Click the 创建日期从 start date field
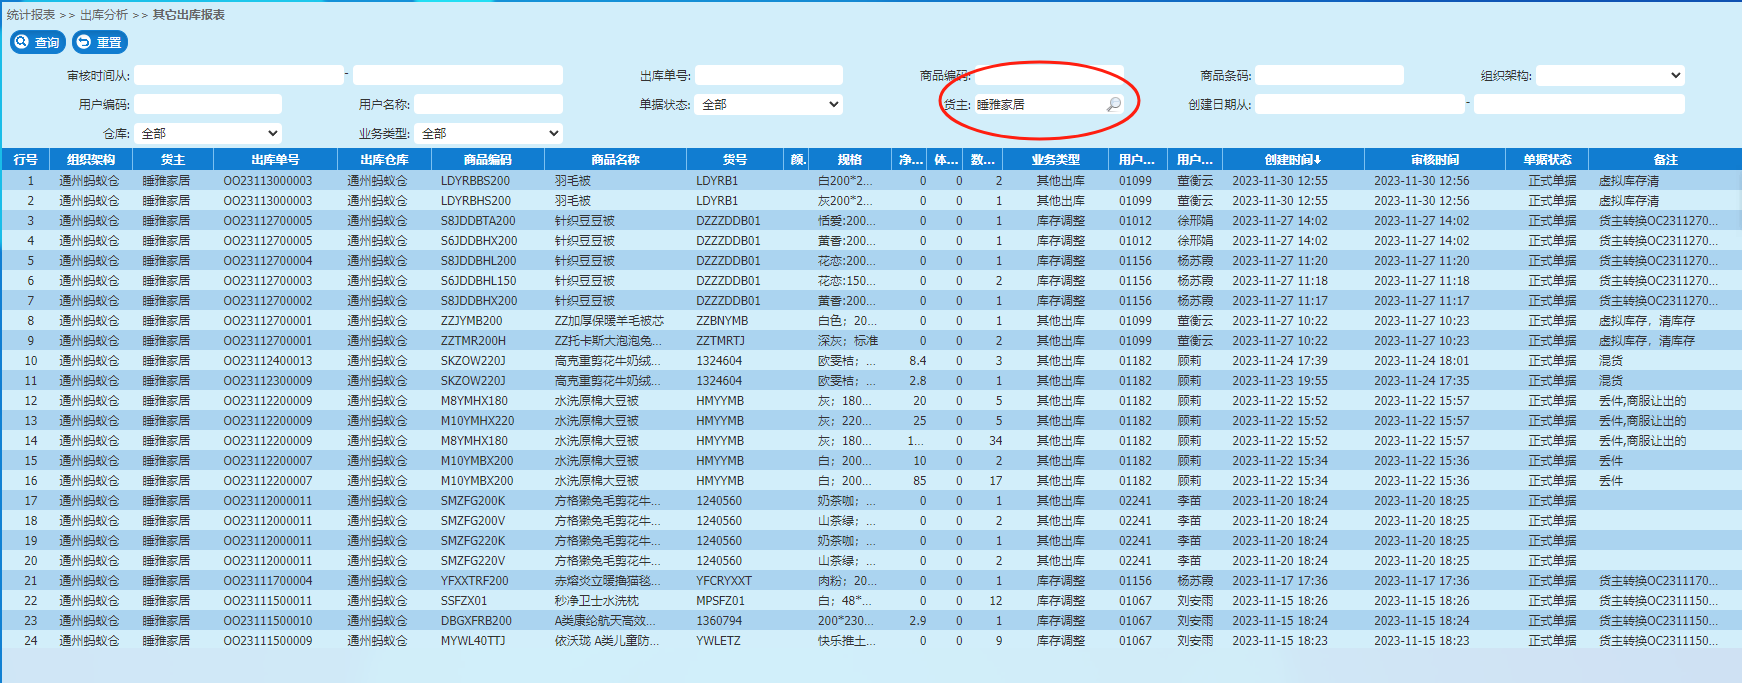1742x683 pixels. (x=1359, y=104)
